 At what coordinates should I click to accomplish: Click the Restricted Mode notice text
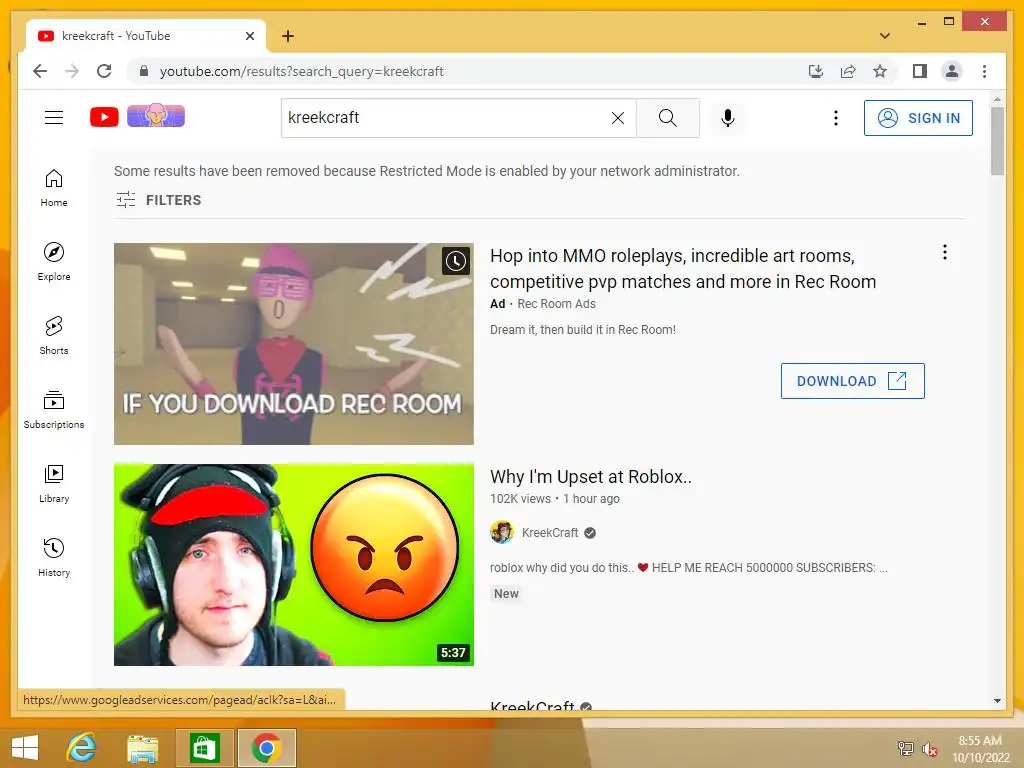coord(426,171)
